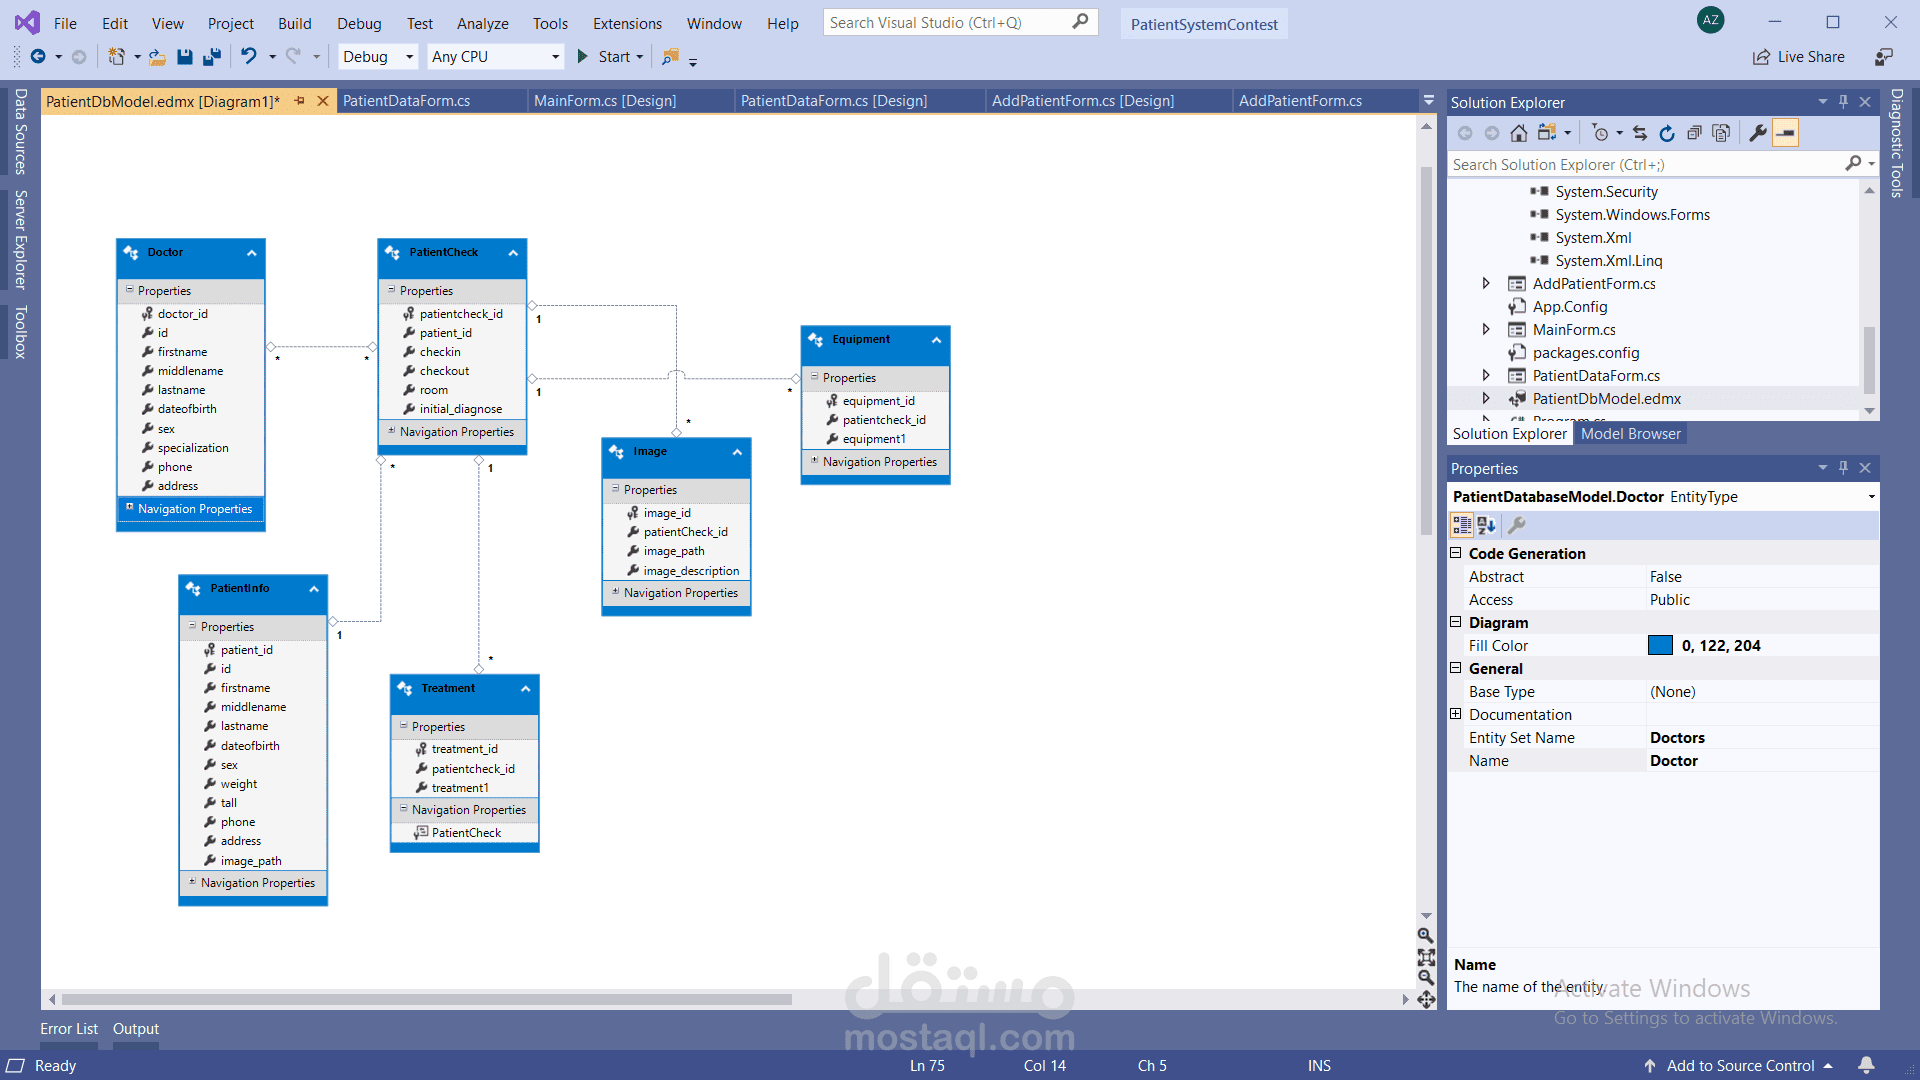Open the Extensions menu

(x=627, y=23)
